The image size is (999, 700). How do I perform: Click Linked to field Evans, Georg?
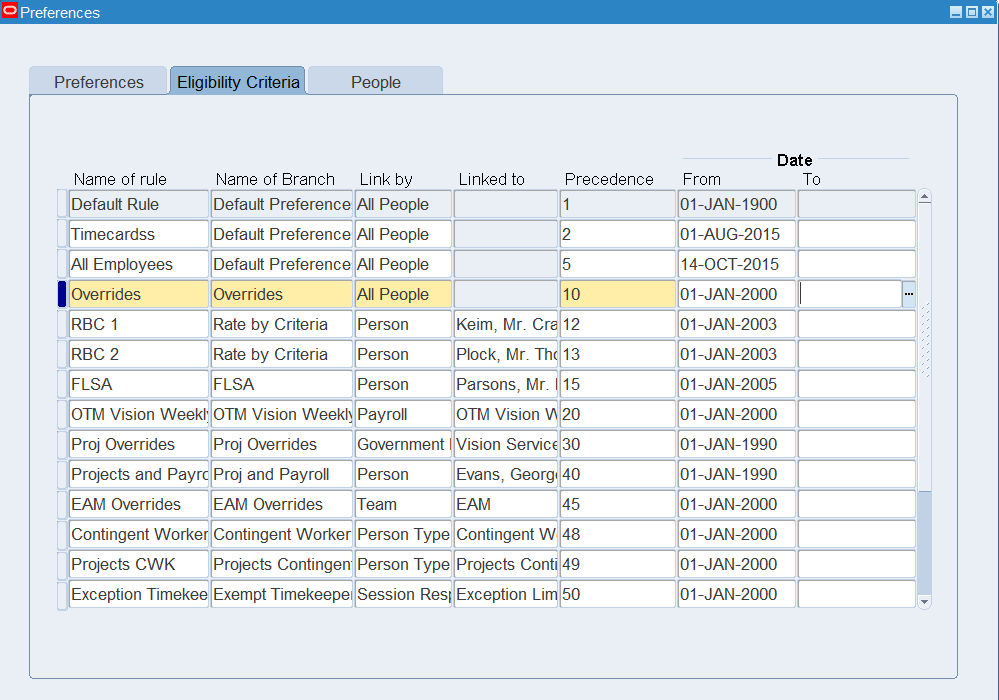click(506, 474)
